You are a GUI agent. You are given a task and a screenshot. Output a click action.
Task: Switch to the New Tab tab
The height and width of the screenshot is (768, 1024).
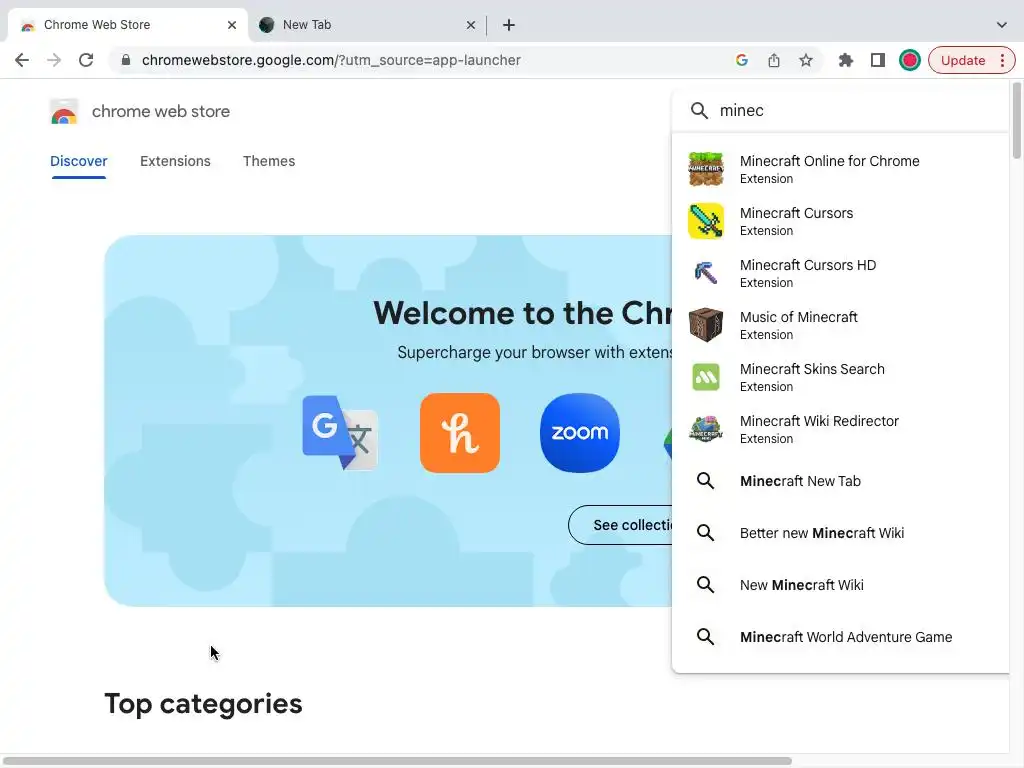[x=367, y=25]
